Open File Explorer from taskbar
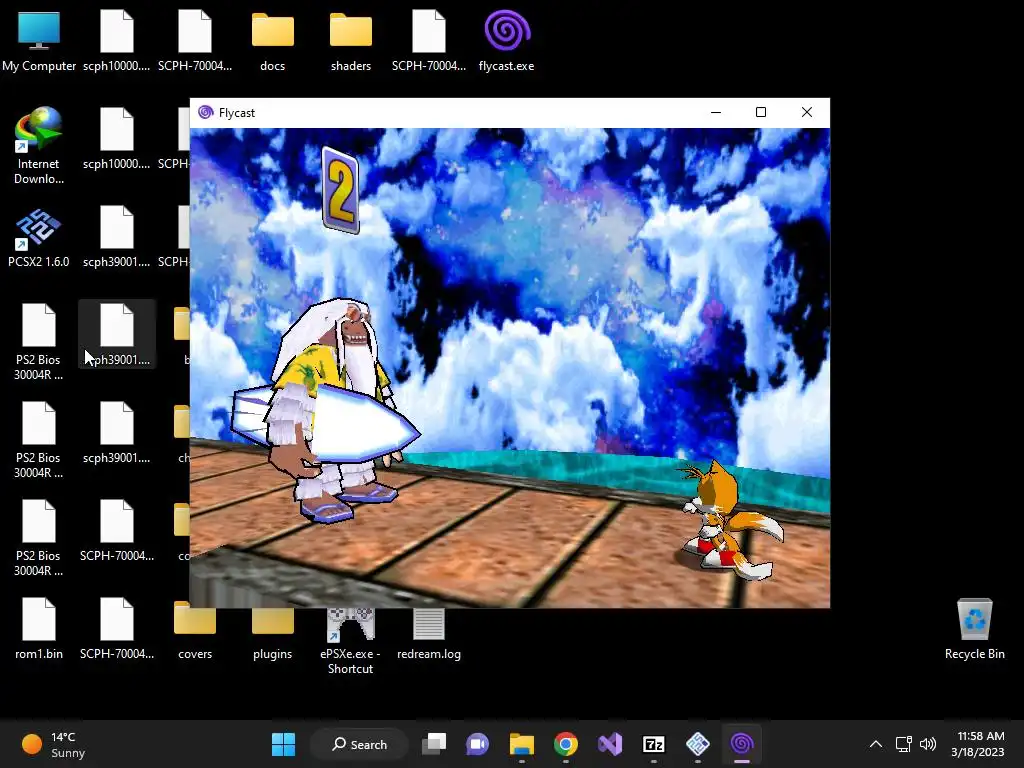 [522, 744]
